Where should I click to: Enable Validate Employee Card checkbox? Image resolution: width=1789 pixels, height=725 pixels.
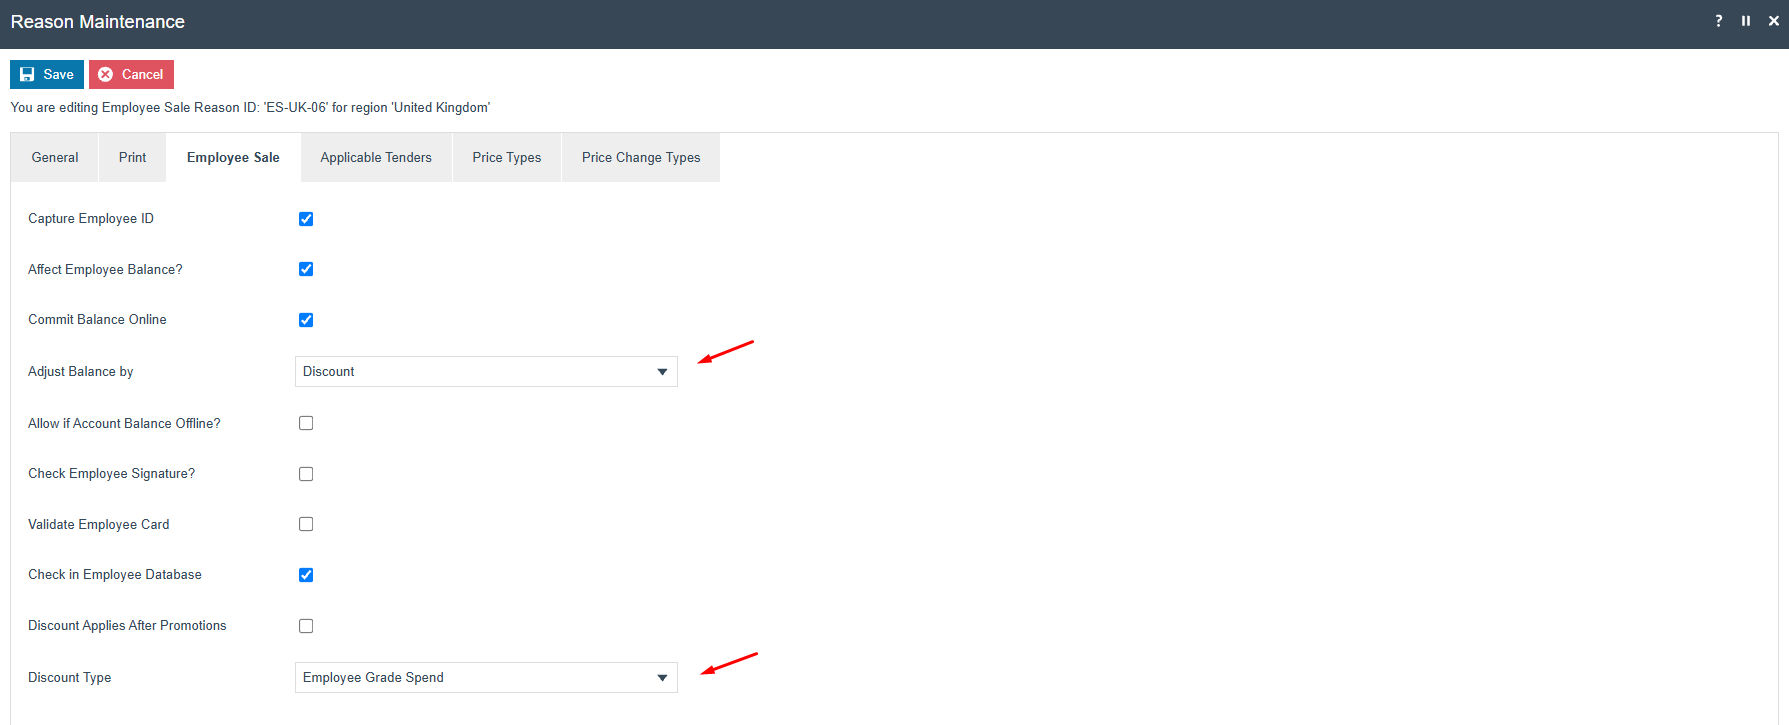pyautogui.click(x=306, y=524)
